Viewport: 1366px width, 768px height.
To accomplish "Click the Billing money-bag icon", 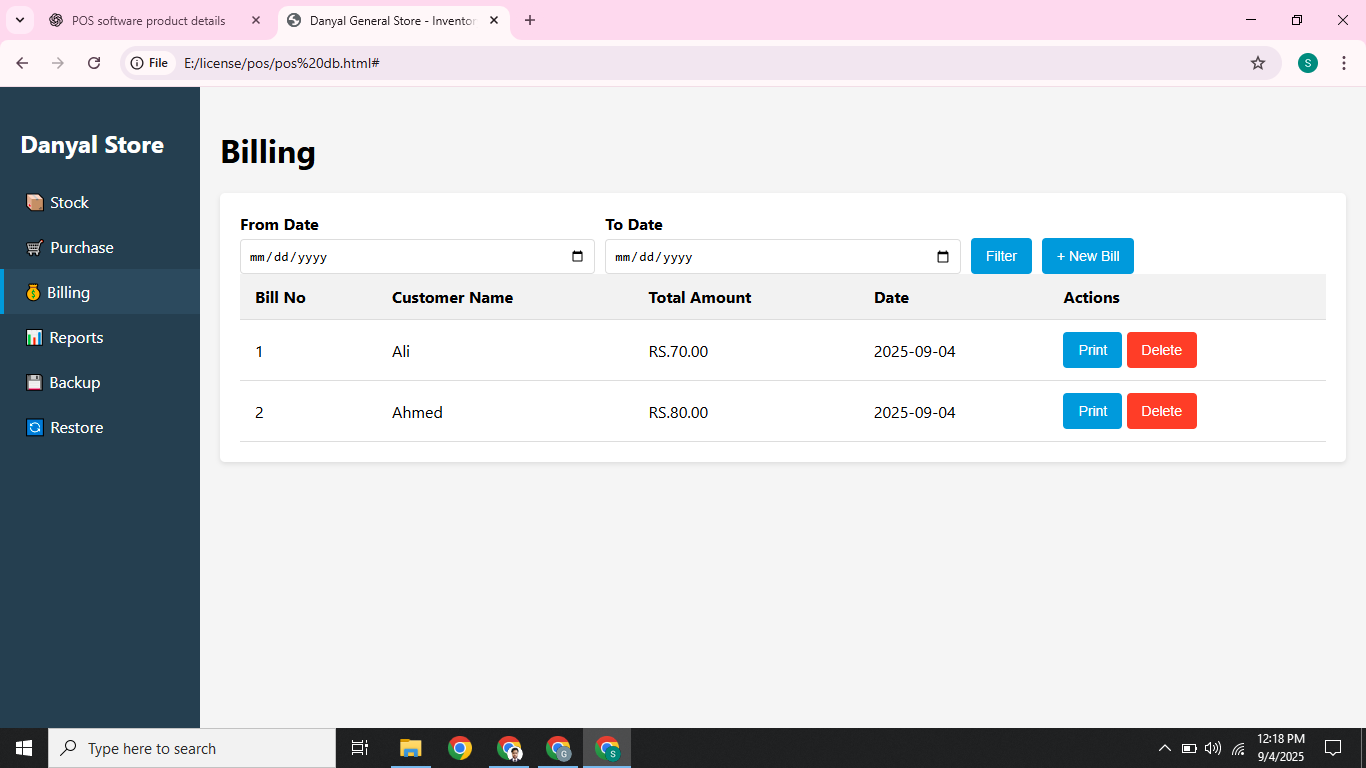I will point(33,292).
